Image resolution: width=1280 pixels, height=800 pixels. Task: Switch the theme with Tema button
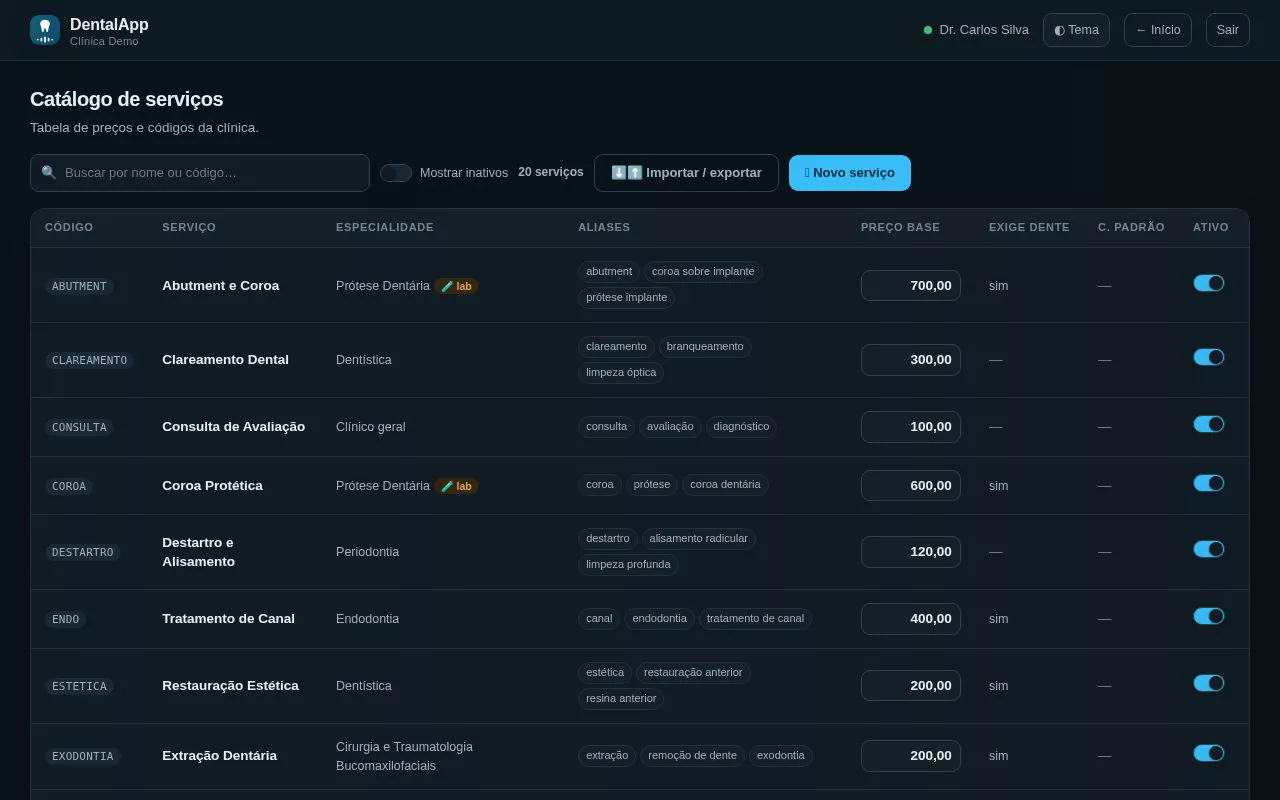pos(1076,30)
